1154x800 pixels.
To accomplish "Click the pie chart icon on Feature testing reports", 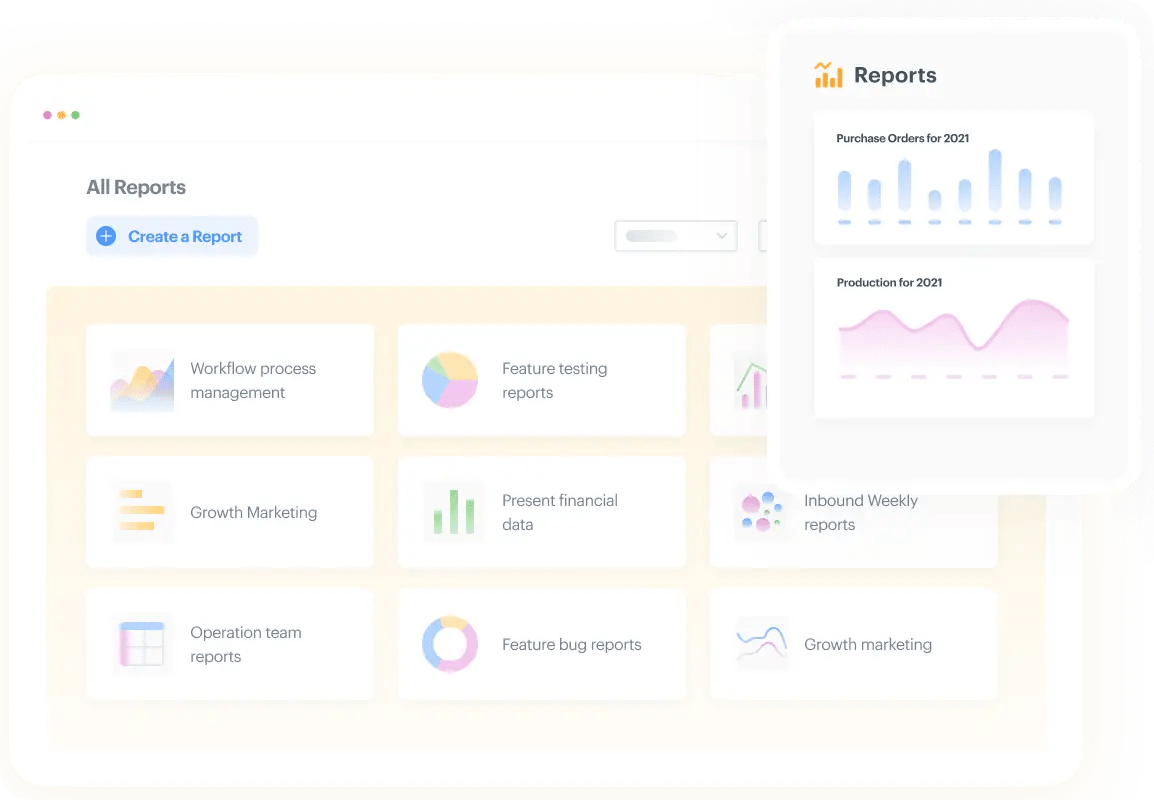I will click(x=450, y=380).
